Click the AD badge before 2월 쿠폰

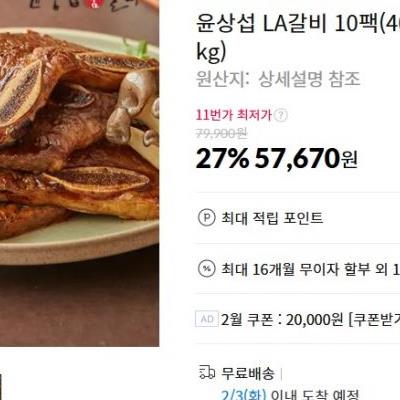click(207, 319)
